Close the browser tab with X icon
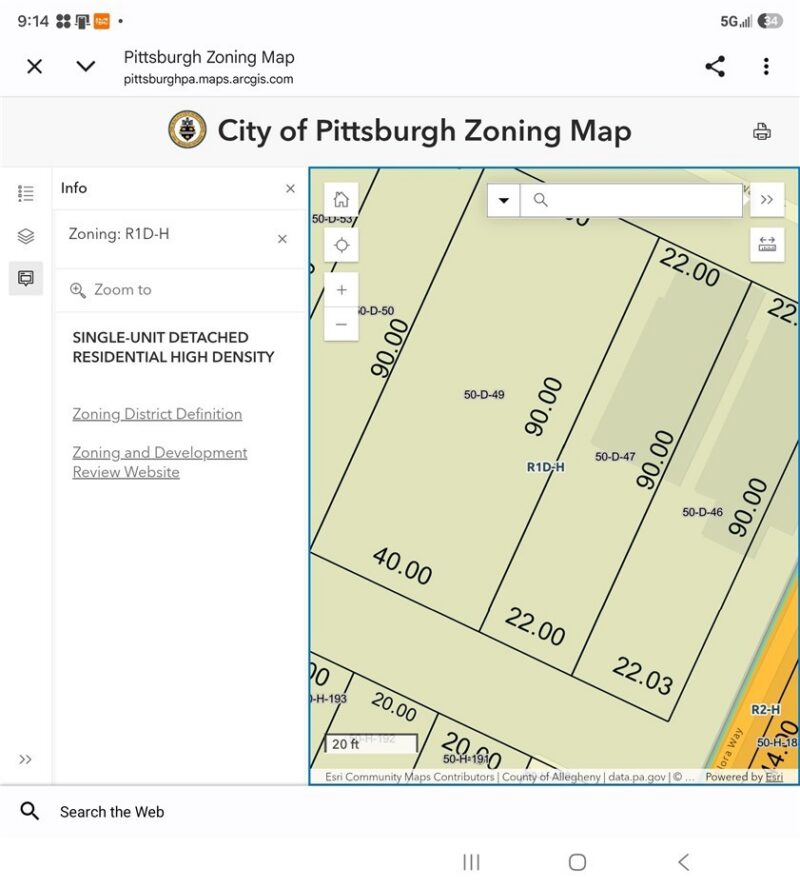 pyautogui.click(x=35, y=66)
